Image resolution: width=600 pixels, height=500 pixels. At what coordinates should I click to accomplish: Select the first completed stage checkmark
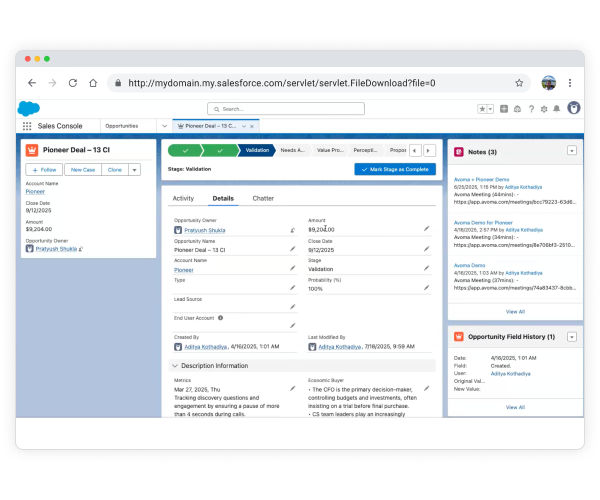point(185,150)
